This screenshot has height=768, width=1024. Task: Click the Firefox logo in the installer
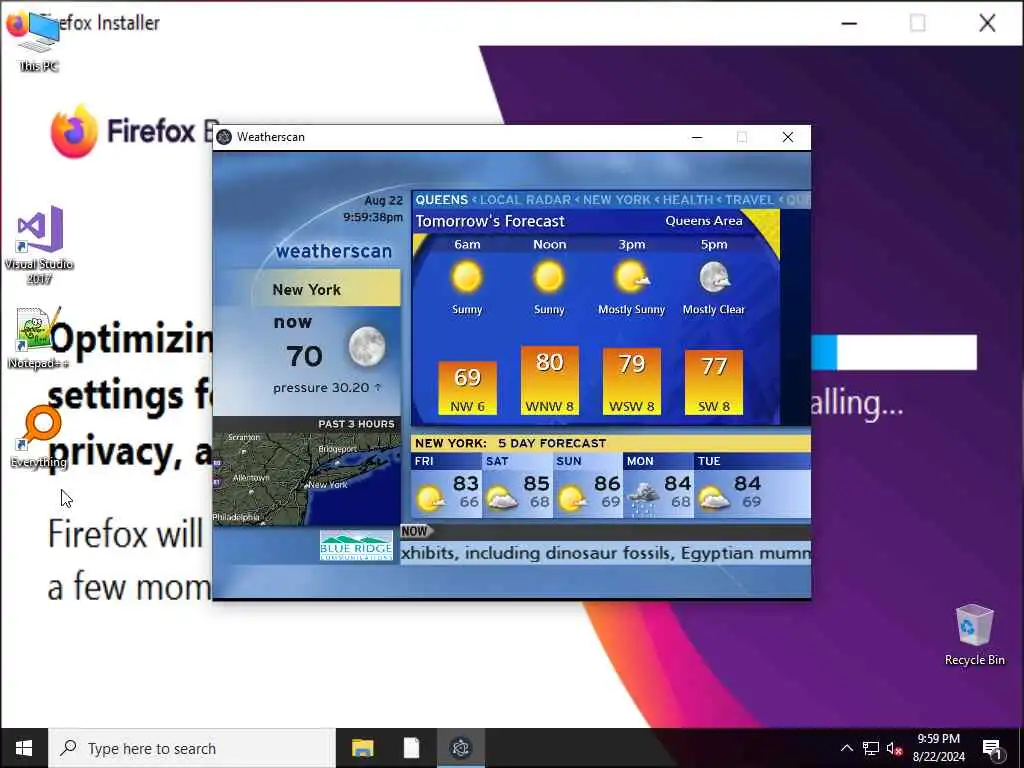[x=74, y=131]
